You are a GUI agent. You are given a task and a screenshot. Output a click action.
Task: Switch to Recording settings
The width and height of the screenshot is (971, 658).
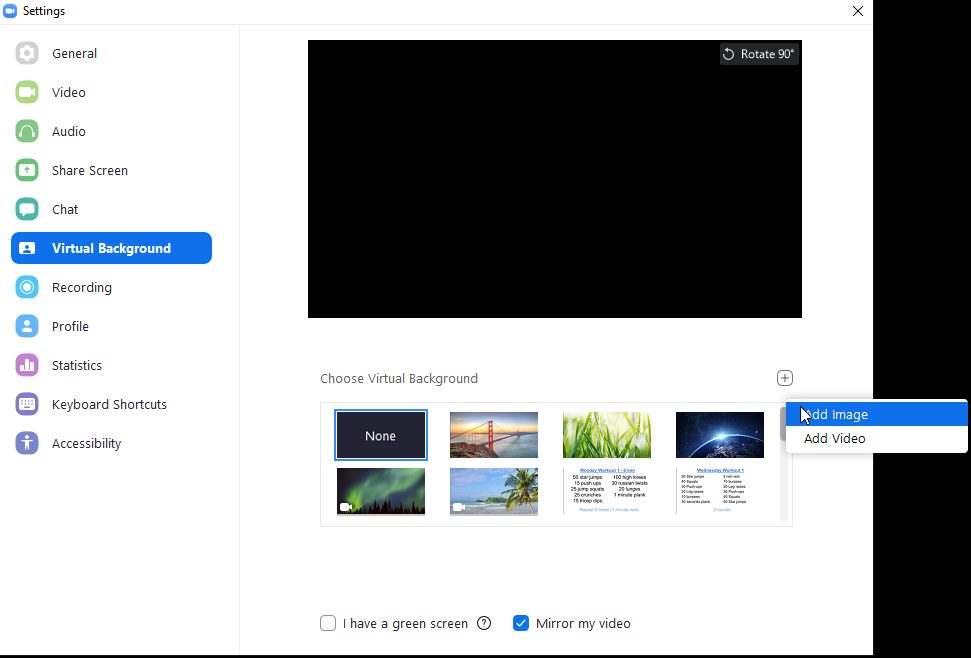[x=81, y=287]
